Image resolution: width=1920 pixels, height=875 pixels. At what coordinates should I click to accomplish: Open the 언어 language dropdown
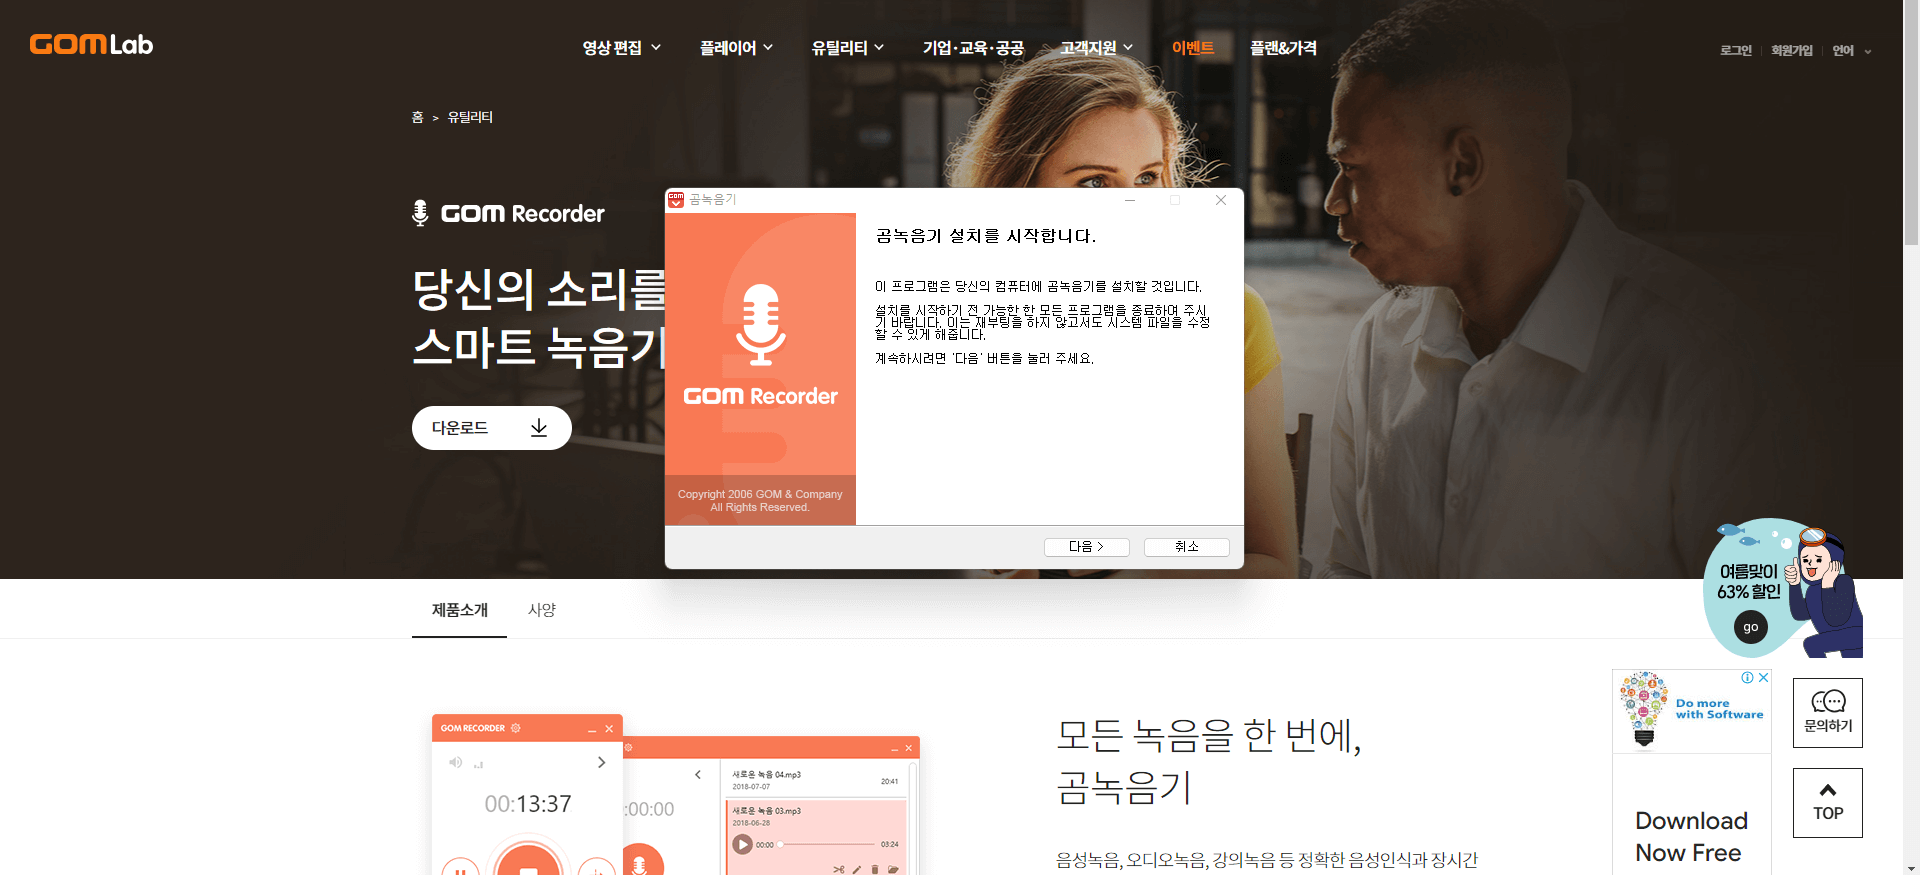[x=1852, y=51]
